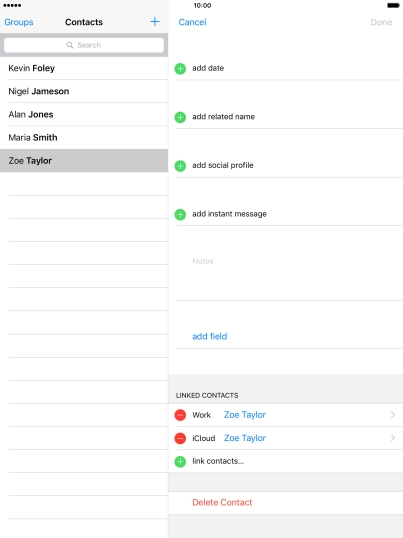Viewport: 403px width, 538px height.
Task: Open the Groups view
Action: click(19, 22)
